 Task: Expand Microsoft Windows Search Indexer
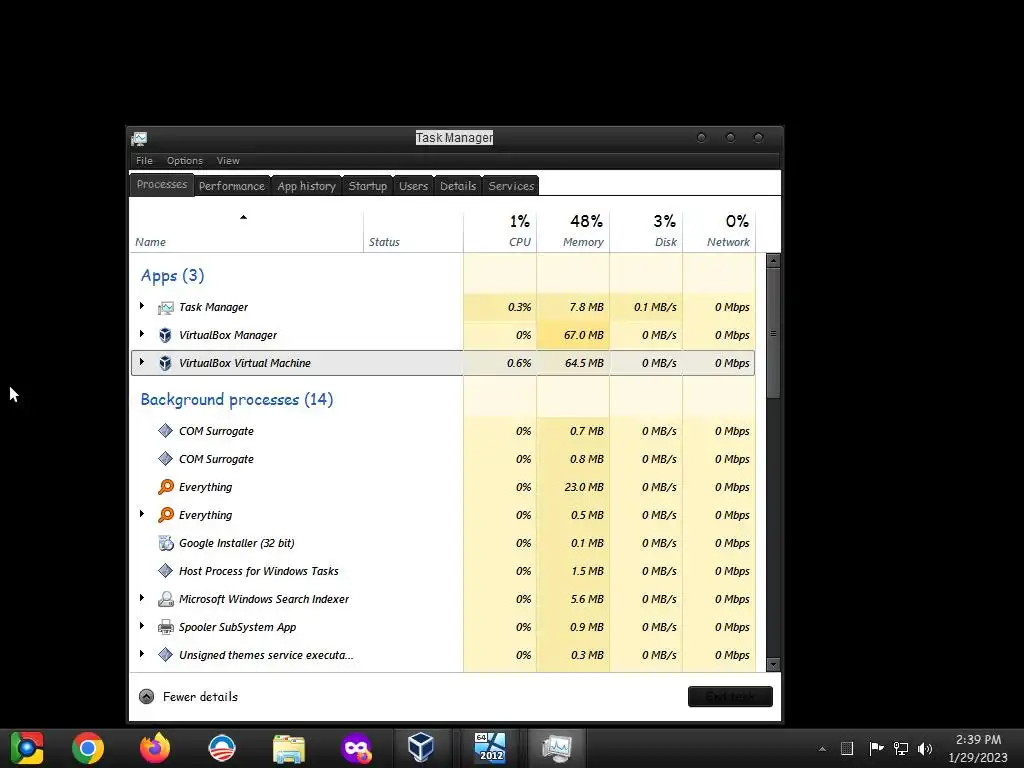(142, 598)
